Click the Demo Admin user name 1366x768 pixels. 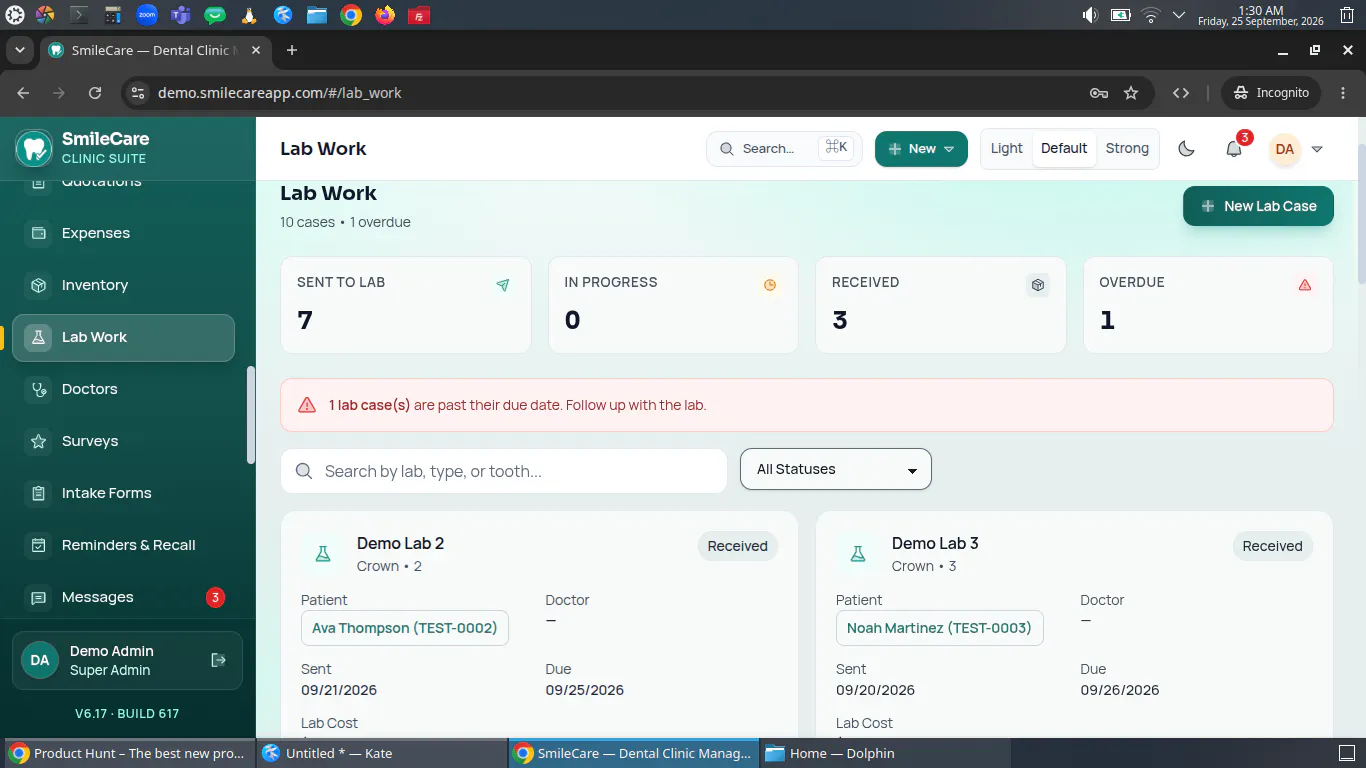tap(112, 651)
